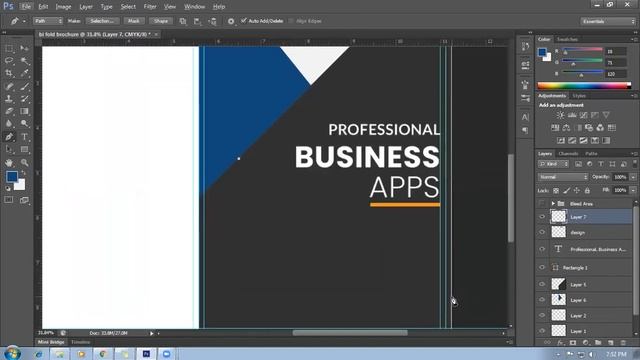
Task: Open the File menu
Action: tap(26, 7)
